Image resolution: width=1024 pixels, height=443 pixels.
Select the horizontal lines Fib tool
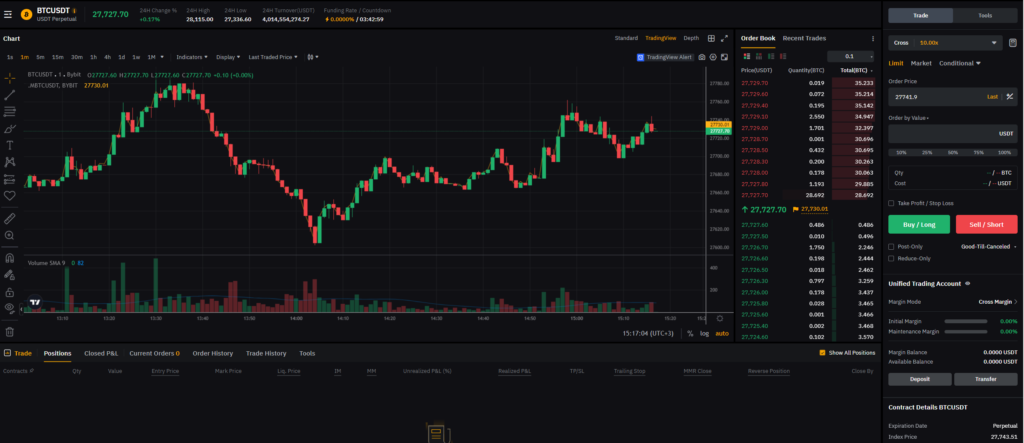pyautogui.click(x=10, y=112)
